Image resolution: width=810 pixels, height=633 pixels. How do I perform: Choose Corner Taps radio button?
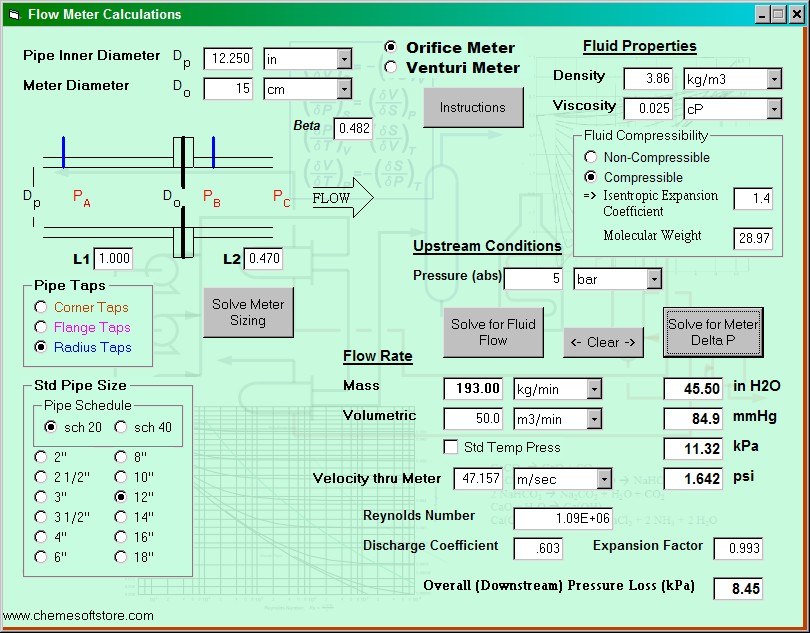(41, 308)
